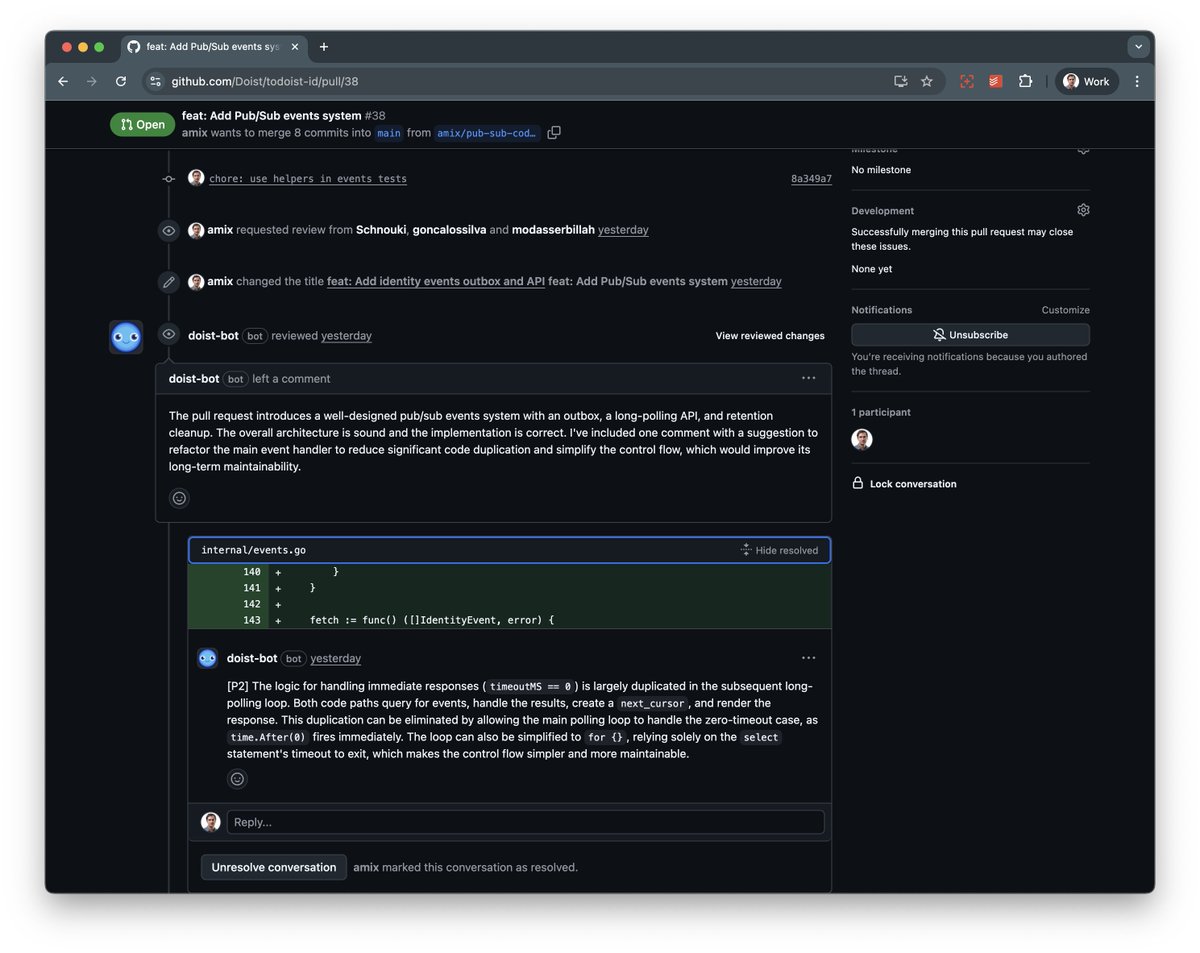Click yesterday timestamp on [P2] comment
This screenshot has height=953, width=1200.
pos(336,659)
